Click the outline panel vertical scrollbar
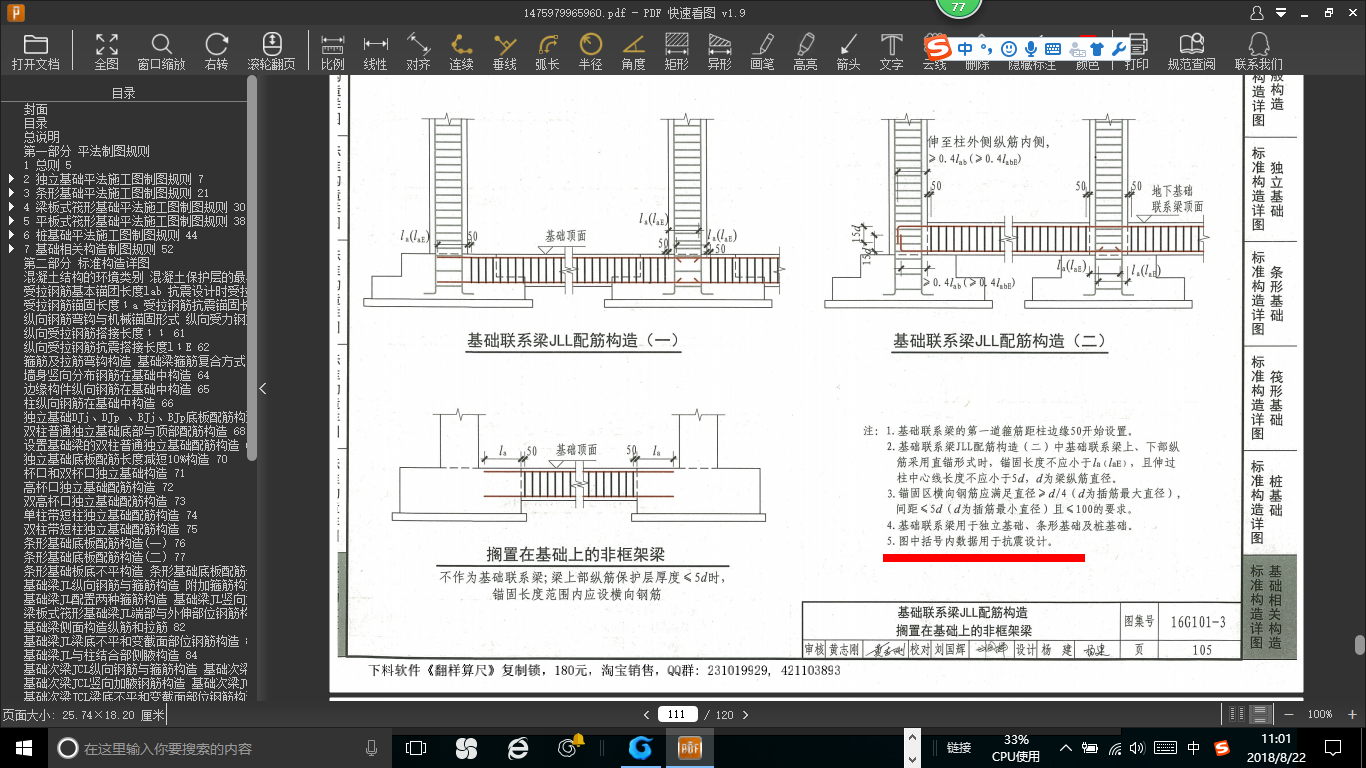 [252, 268]
